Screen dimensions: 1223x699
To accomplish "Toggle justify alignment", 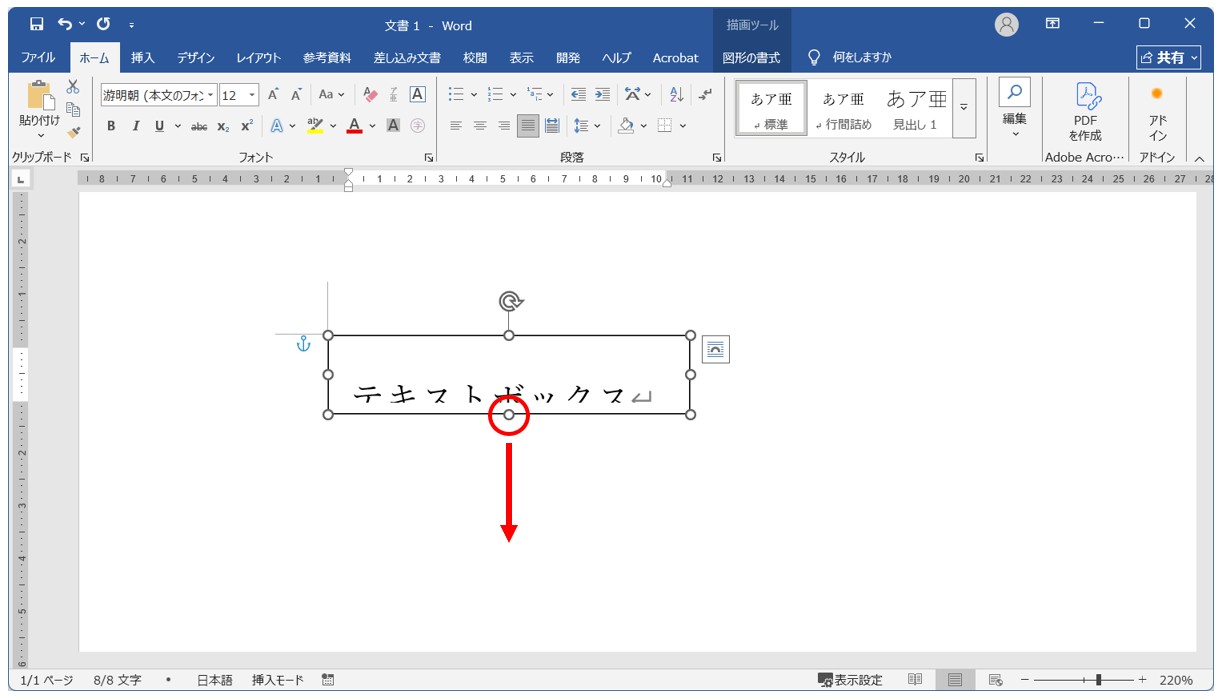I will (528, 126).
